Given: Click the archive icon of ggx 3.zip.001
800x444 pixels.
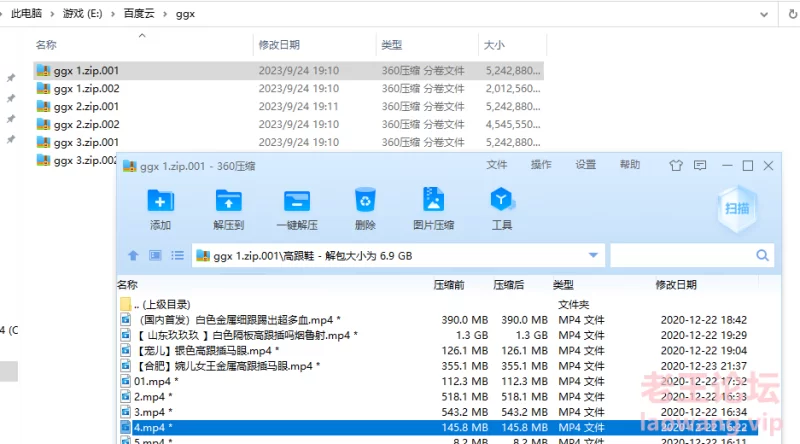Looking at the screenshot, I should point(43,142).
